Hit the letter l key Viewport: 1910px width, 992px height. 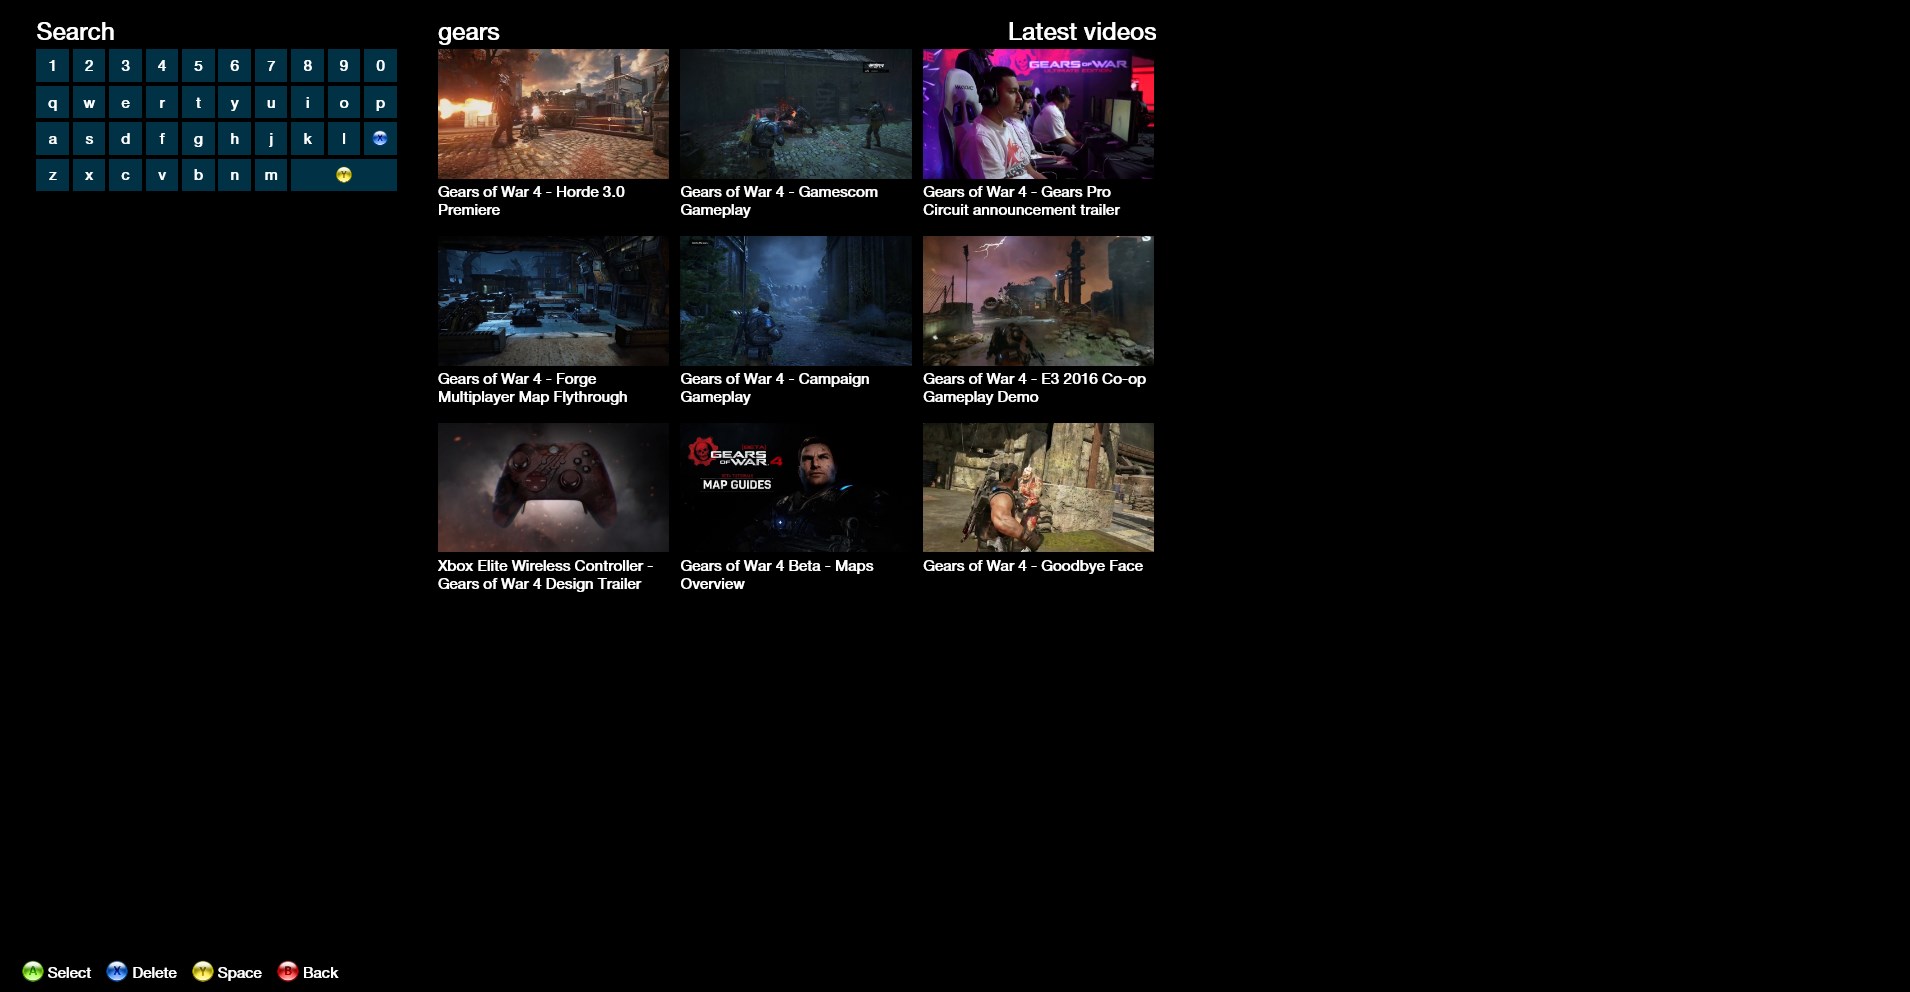pos(344,139)
